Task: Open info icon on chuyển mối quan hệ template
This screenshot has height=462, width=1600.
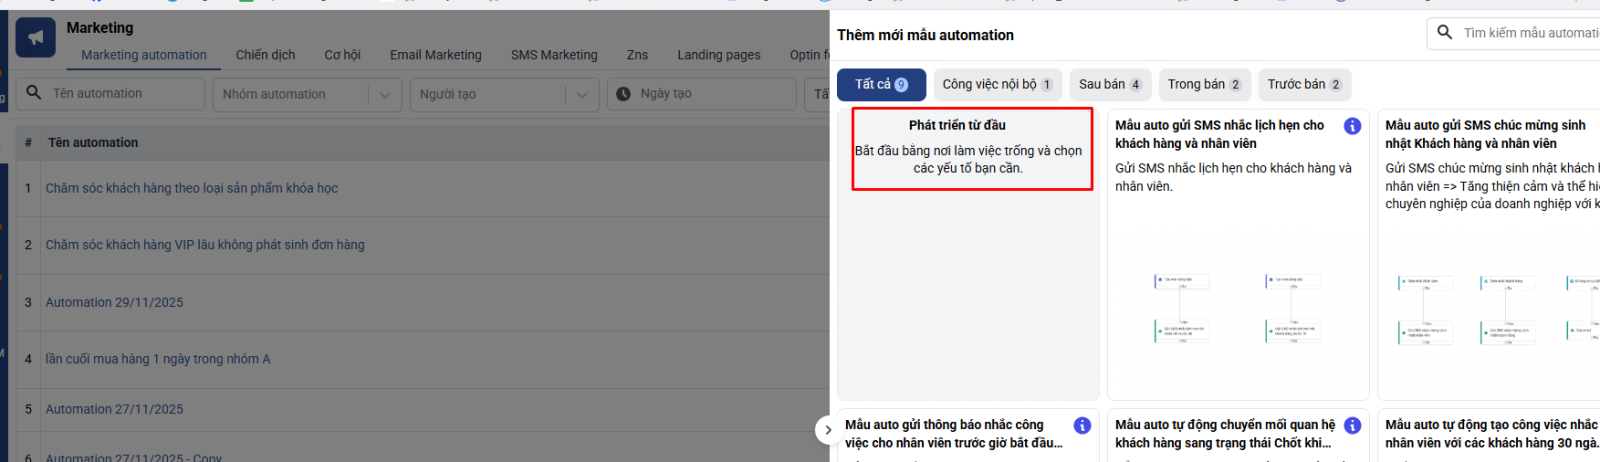Action: 1352,426
